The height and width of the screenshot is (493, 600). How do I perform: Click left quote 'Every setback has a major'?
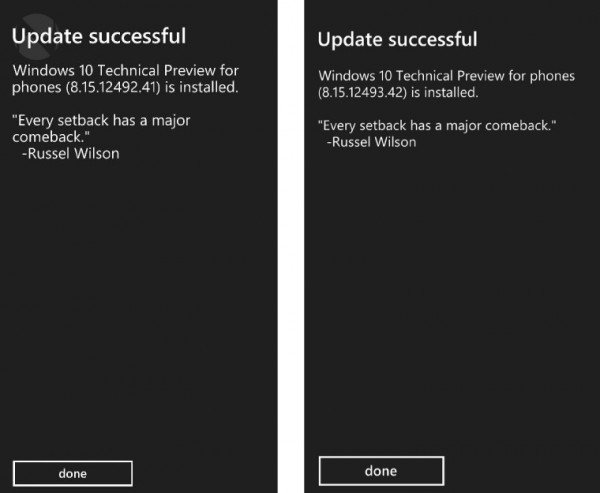[x=101, y=120]
